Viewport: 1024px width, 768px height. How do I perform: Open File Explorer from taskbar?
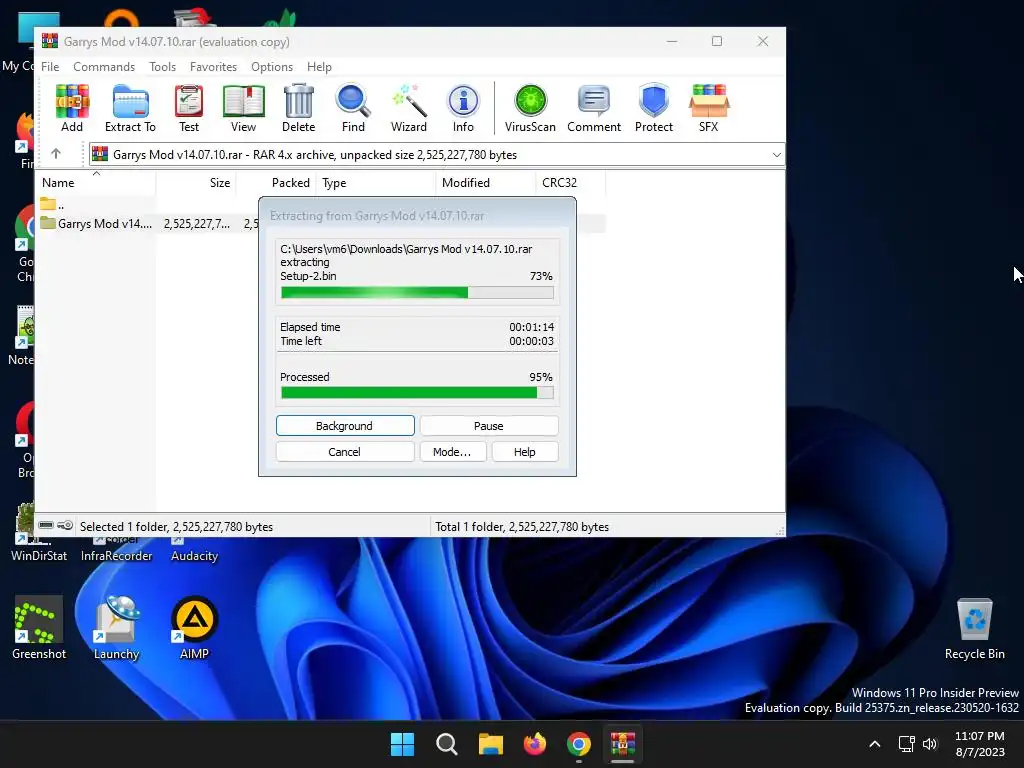490,744
